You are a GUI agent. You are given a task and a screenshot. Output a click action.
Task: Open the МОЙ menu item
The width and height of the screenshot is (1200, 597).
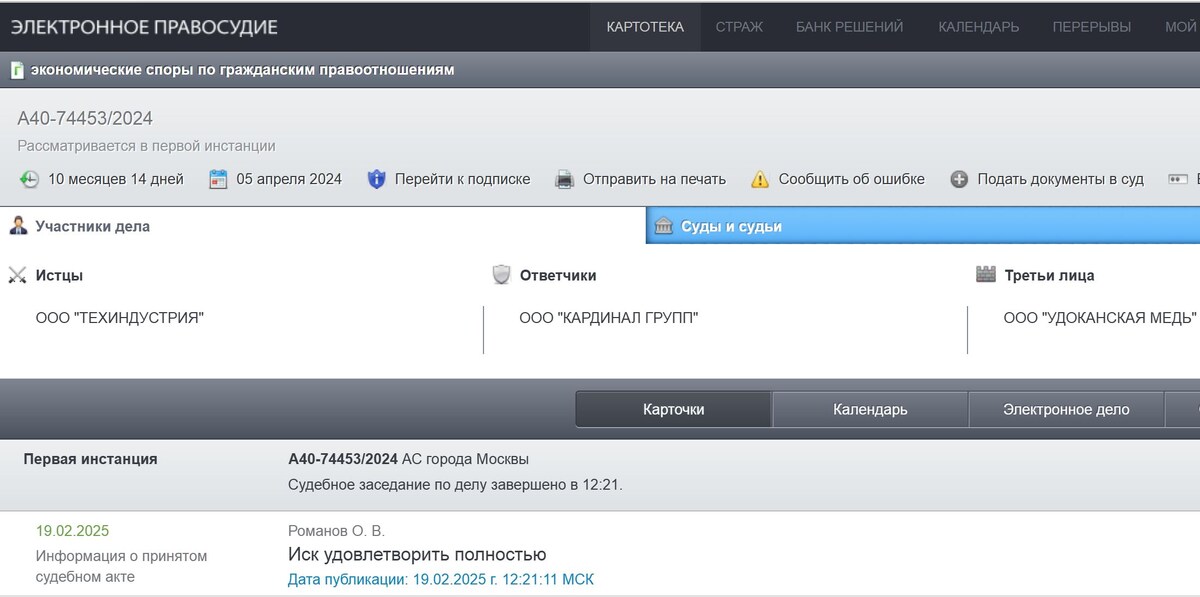1181,27
